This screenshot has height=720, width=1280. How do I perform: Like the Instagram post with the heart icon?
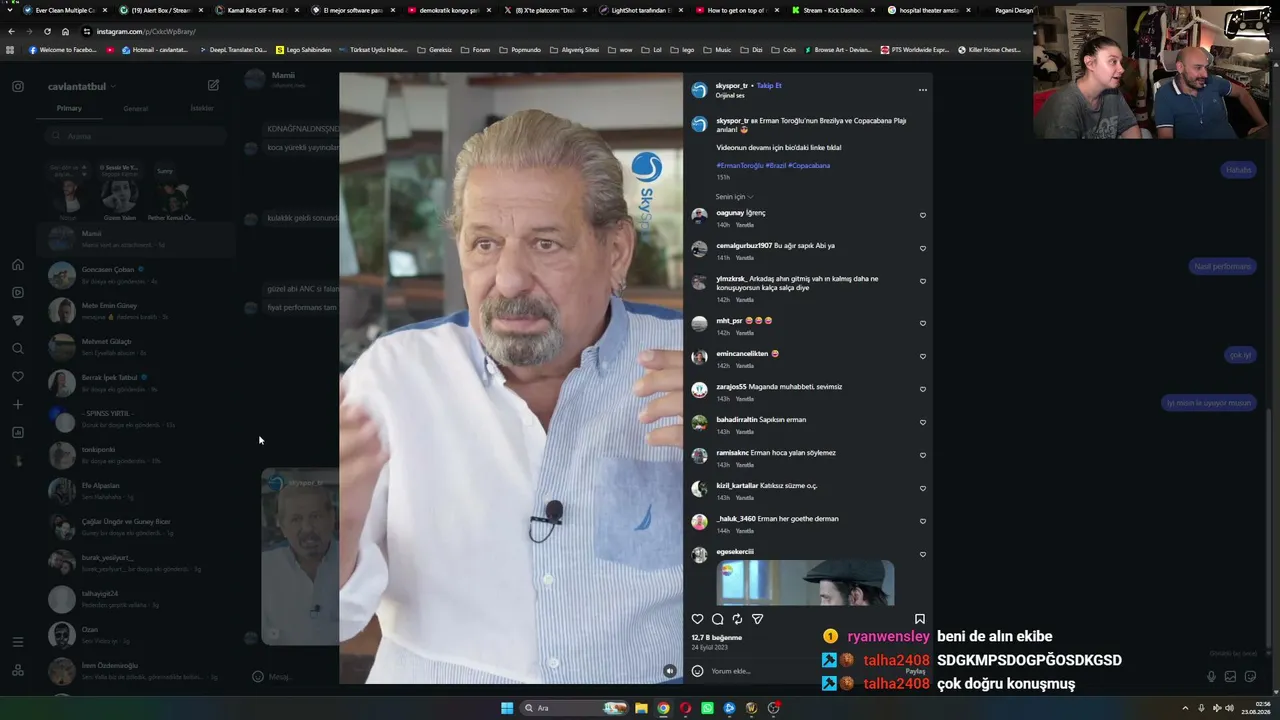(697, 619)
